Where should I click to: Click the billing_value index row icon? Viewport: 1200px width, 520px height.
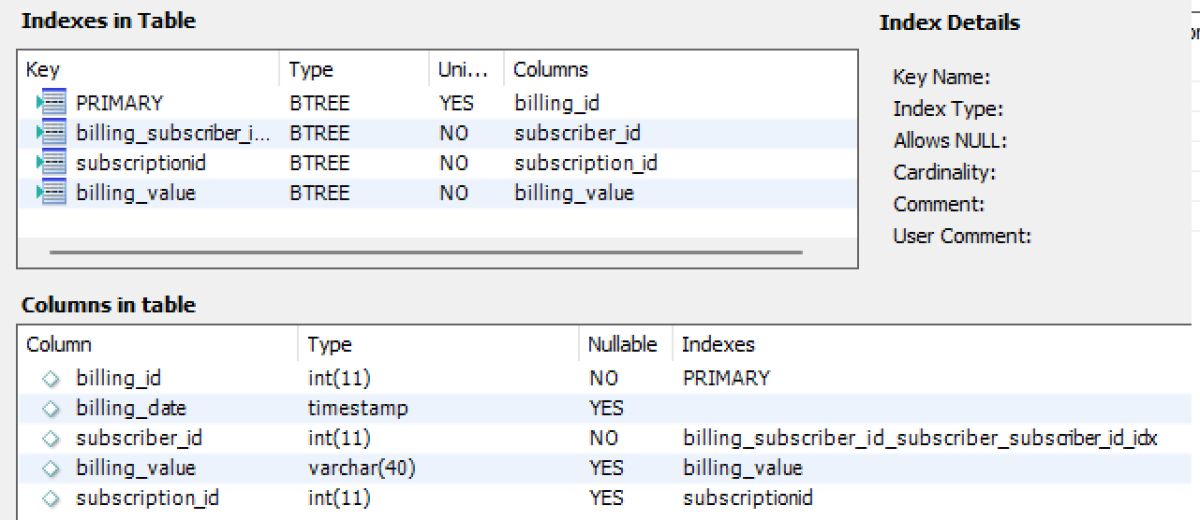[51, 193]
